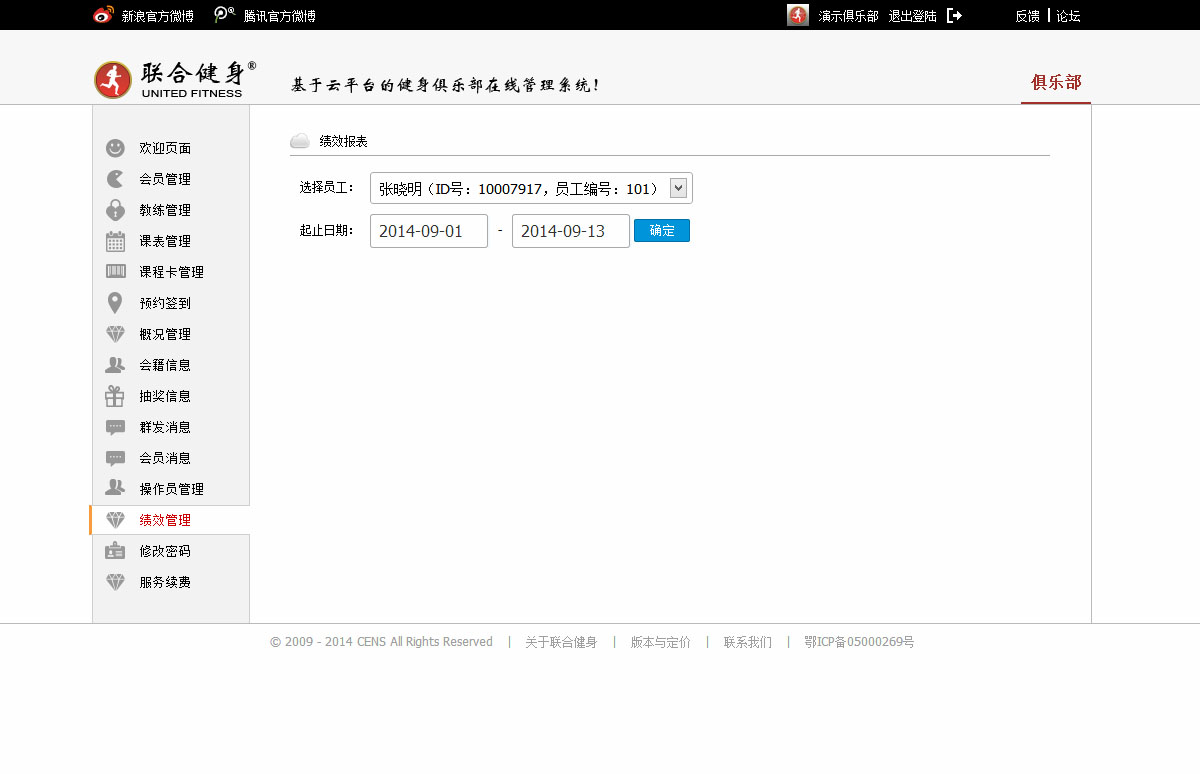Click the start date field 2014-09-01
This screenshot has height=774, width=1200.
(428, 231)
